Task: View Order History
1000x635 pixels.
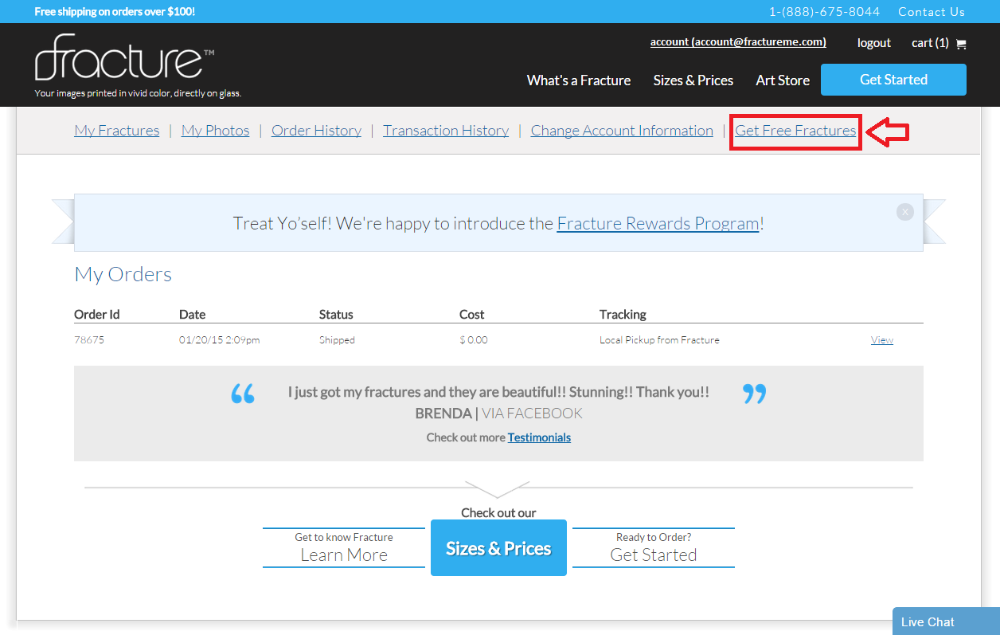Action: point(316,130)
